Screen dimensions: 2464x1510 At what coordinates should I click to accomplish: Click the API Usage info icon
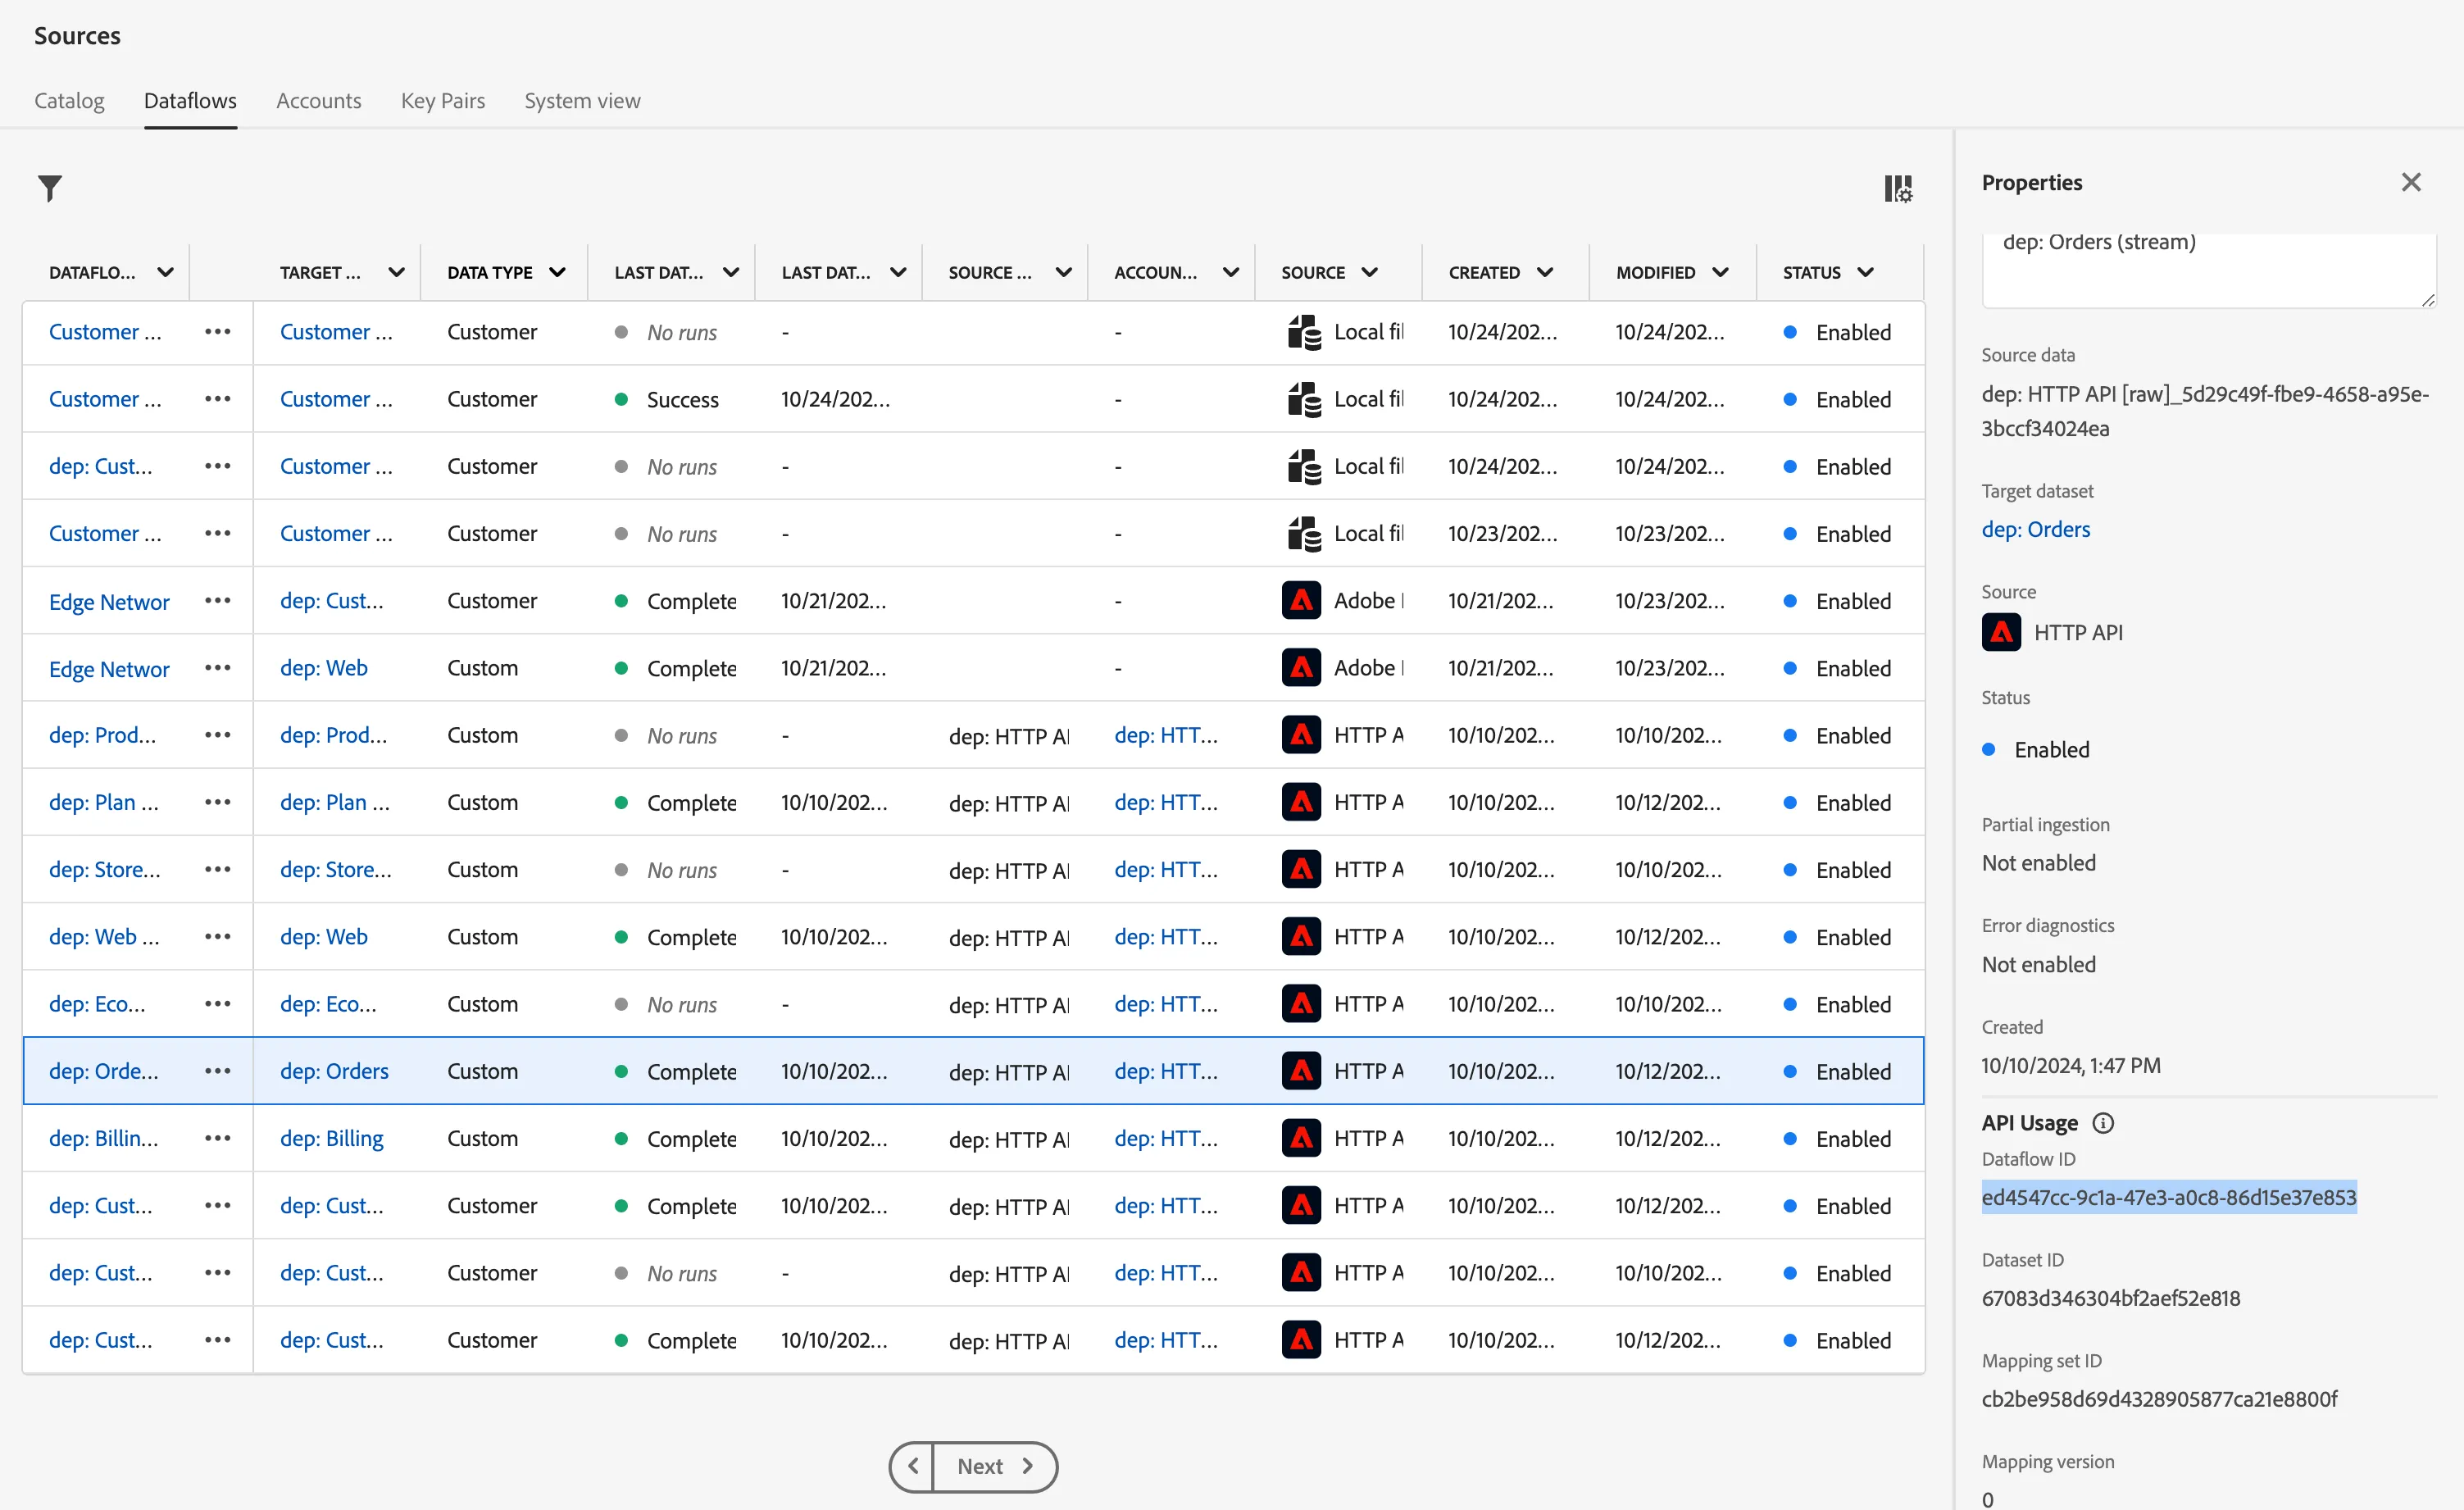(x=2103, y=1123)
